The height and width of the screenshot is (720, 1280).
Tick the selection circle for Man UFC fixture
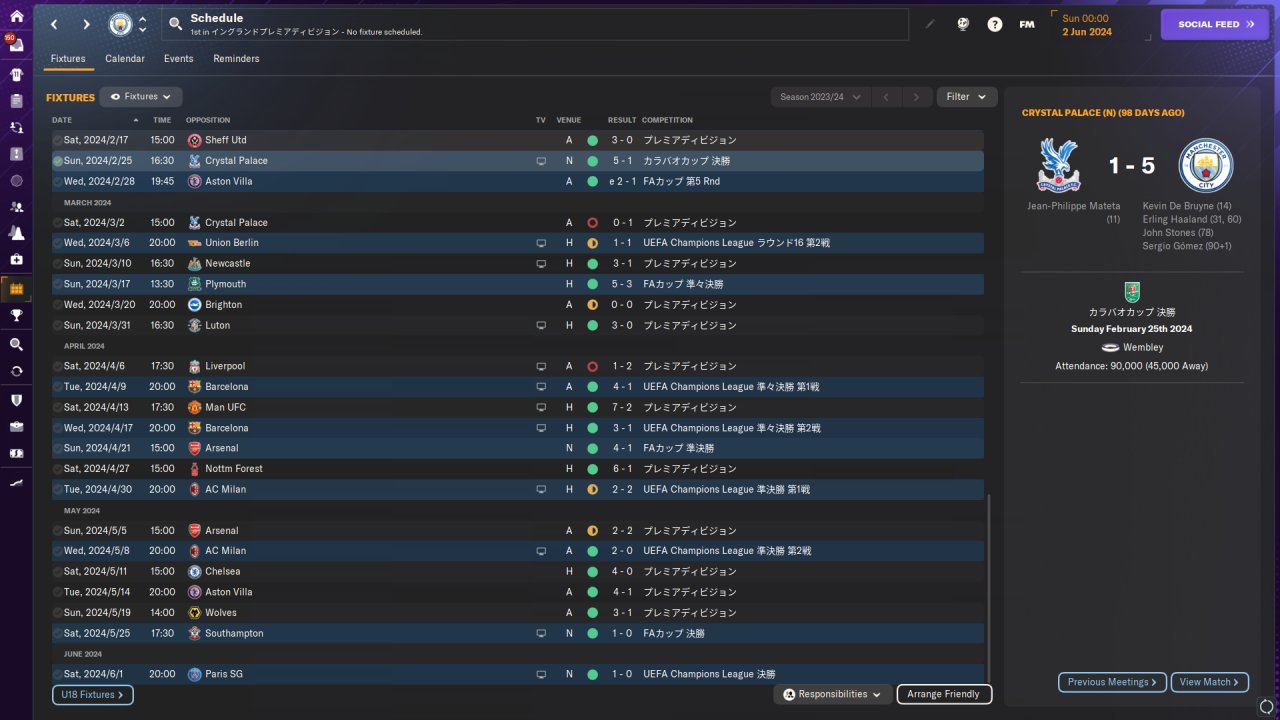point(57,407)
